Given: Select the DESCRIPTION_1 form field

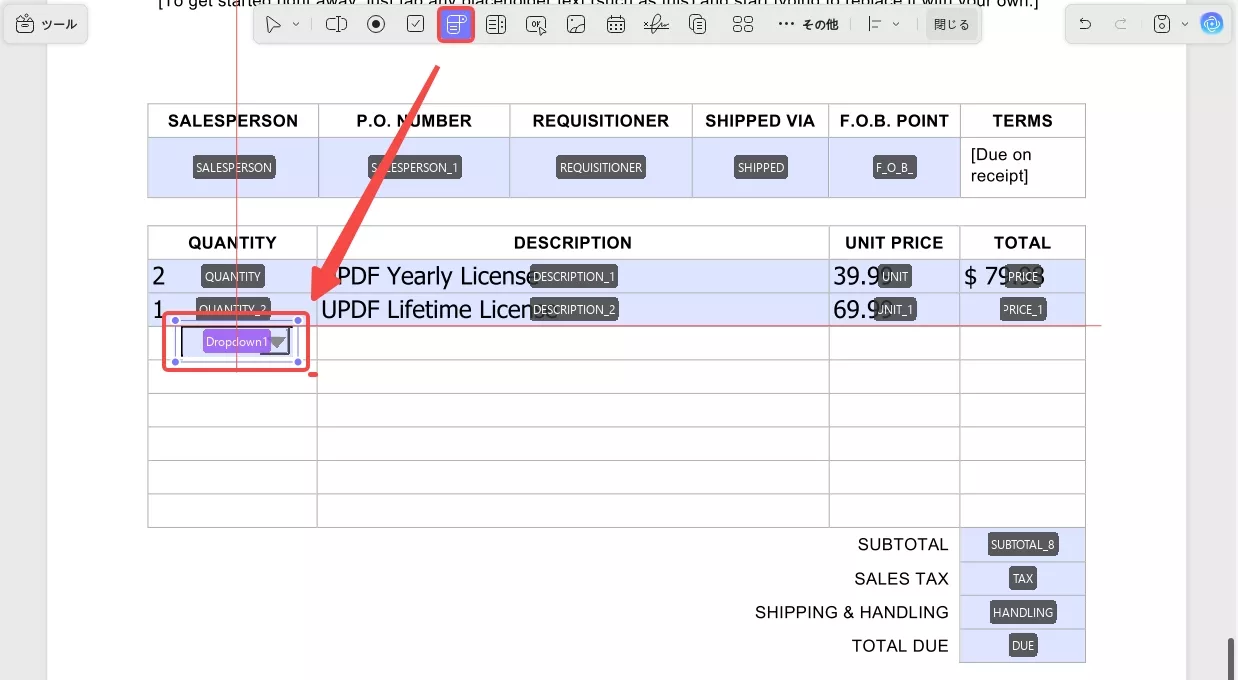Looking at the screenshot, I should pos(574,277).
